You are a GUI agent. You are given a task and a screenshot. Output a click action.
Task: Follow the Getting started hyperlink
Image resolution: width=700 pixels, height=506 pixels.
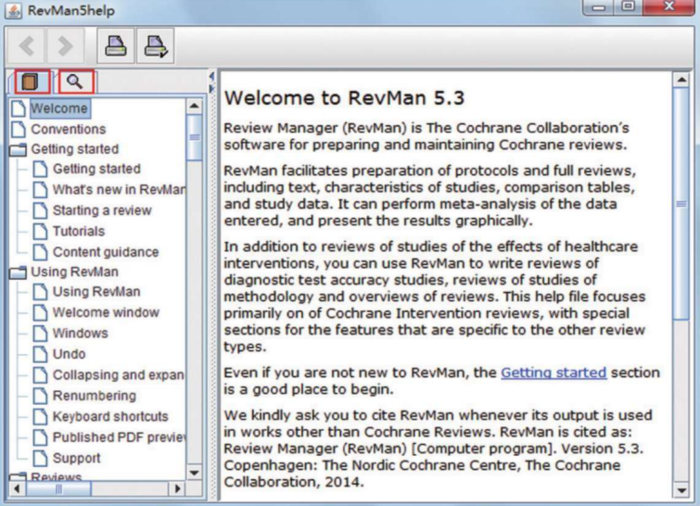(554, 372)
